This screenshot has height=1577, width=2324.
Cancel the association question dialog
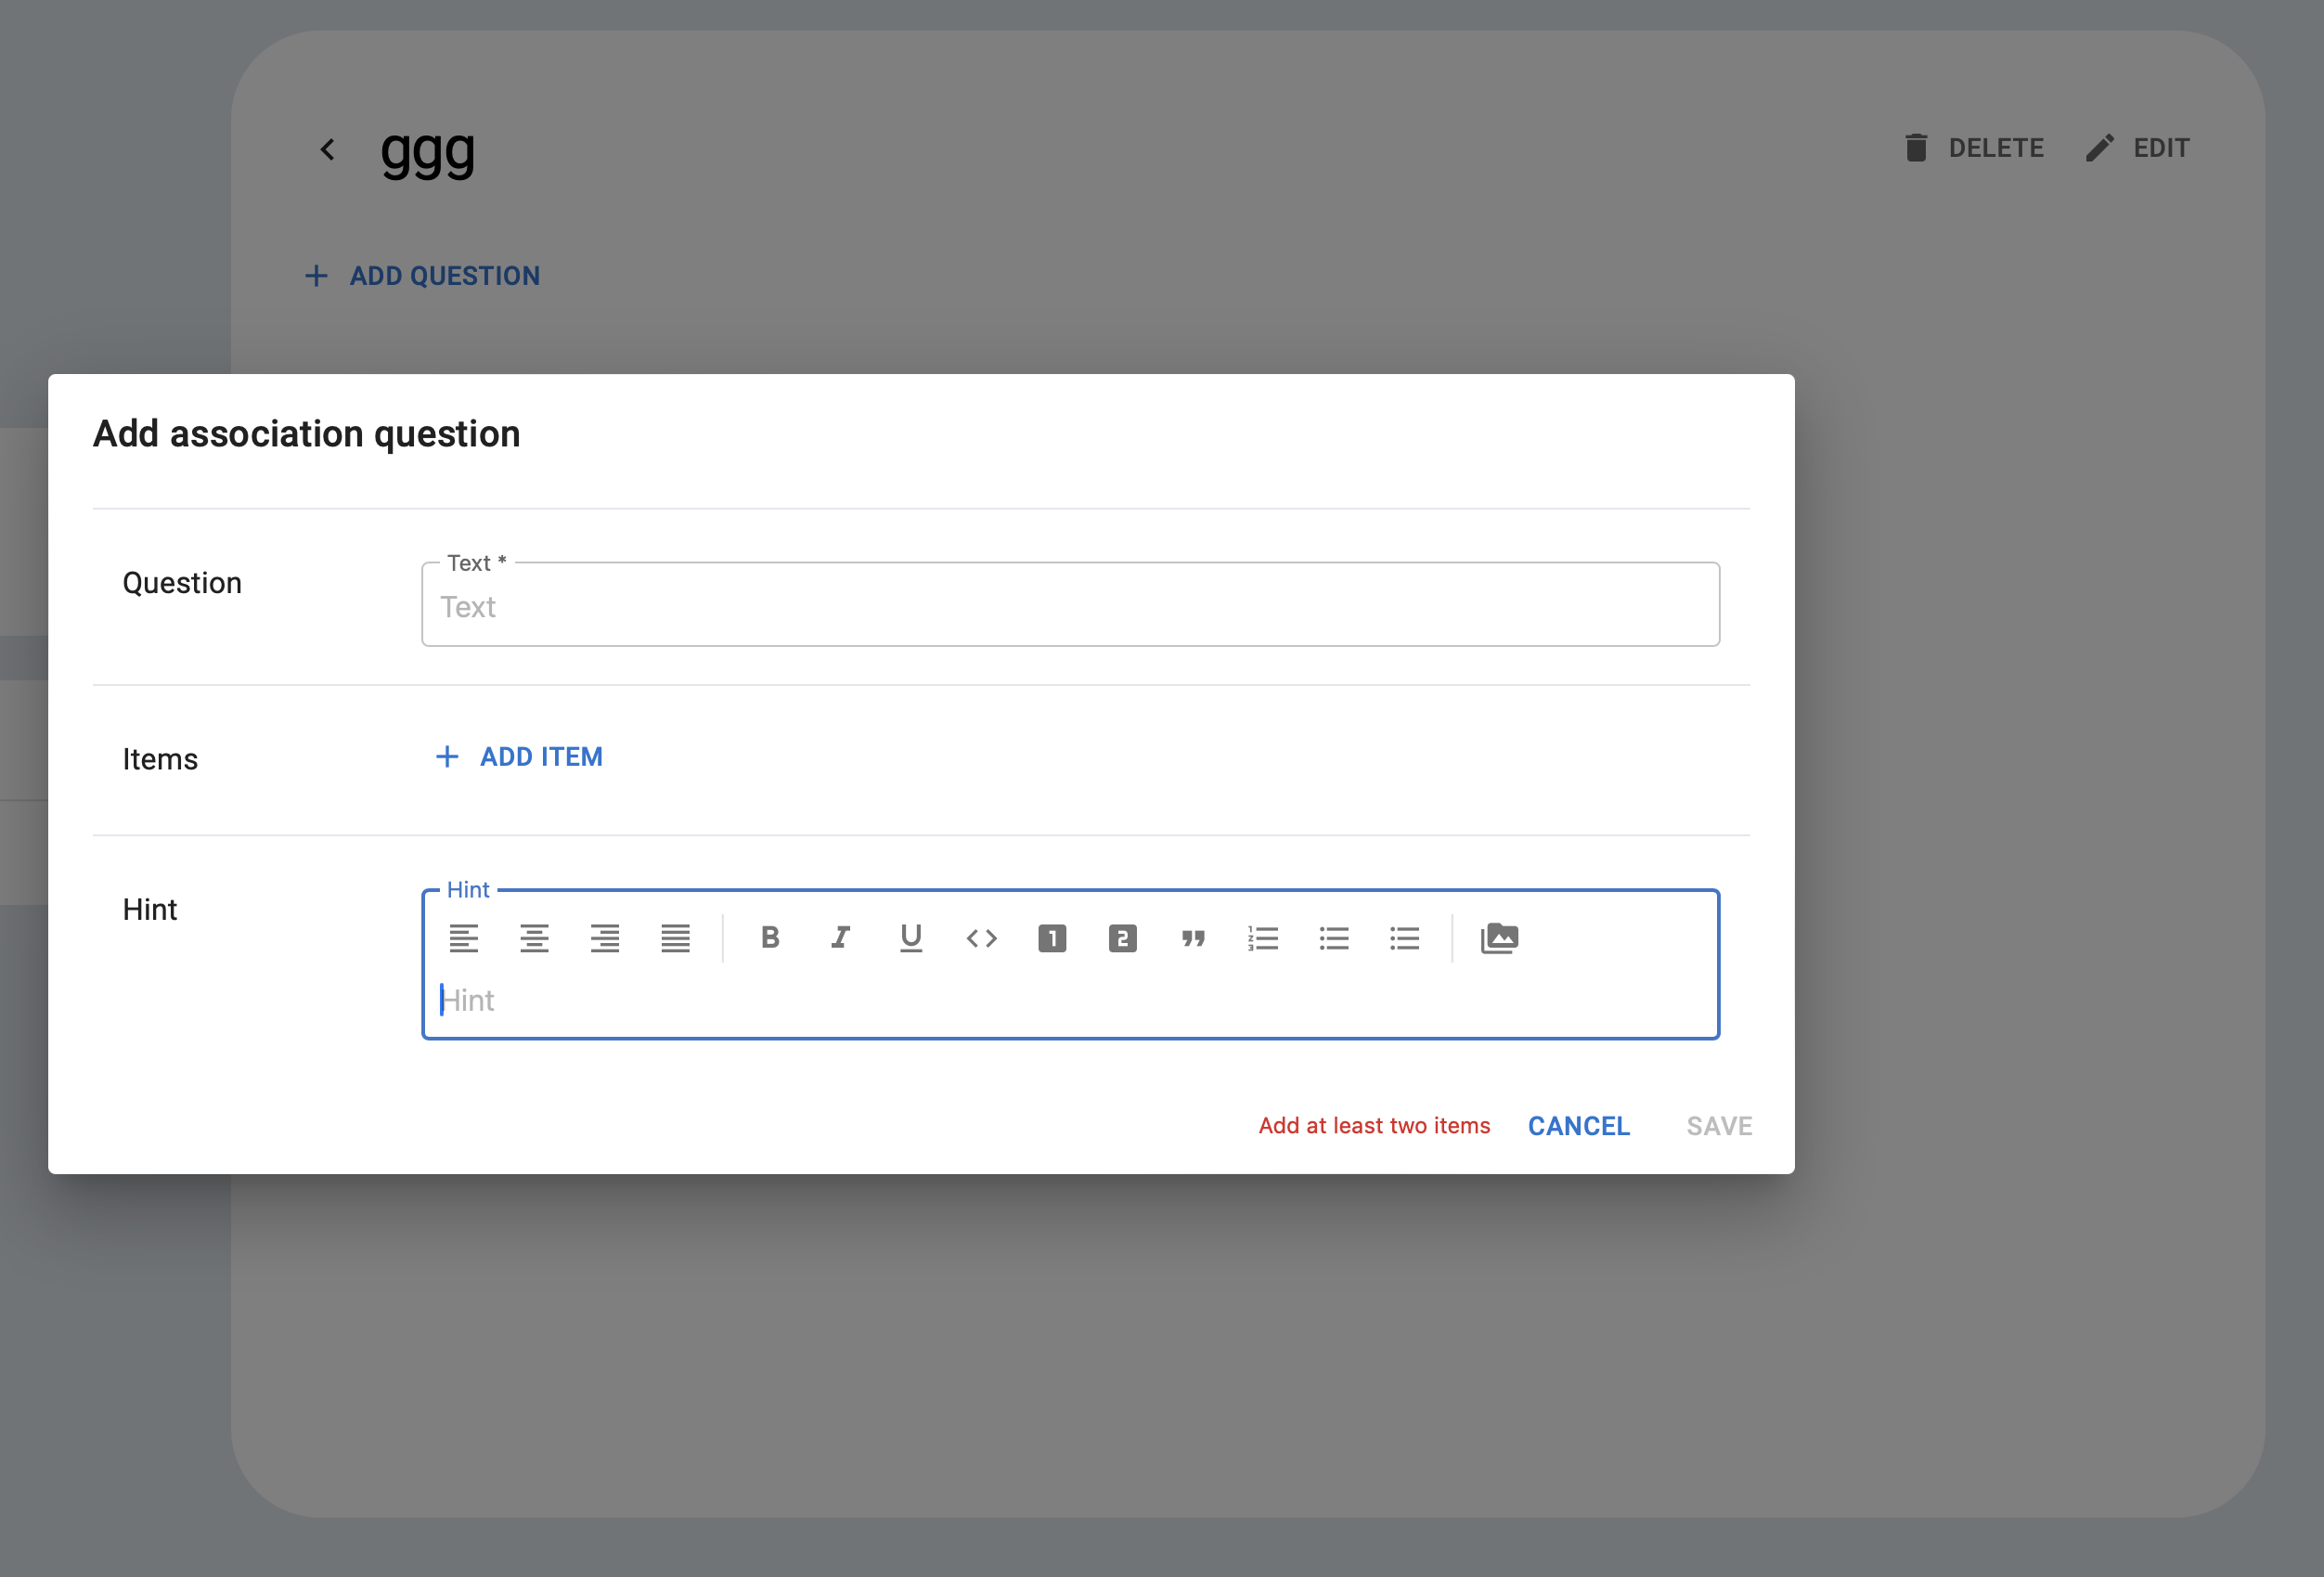[1579, 1126]
